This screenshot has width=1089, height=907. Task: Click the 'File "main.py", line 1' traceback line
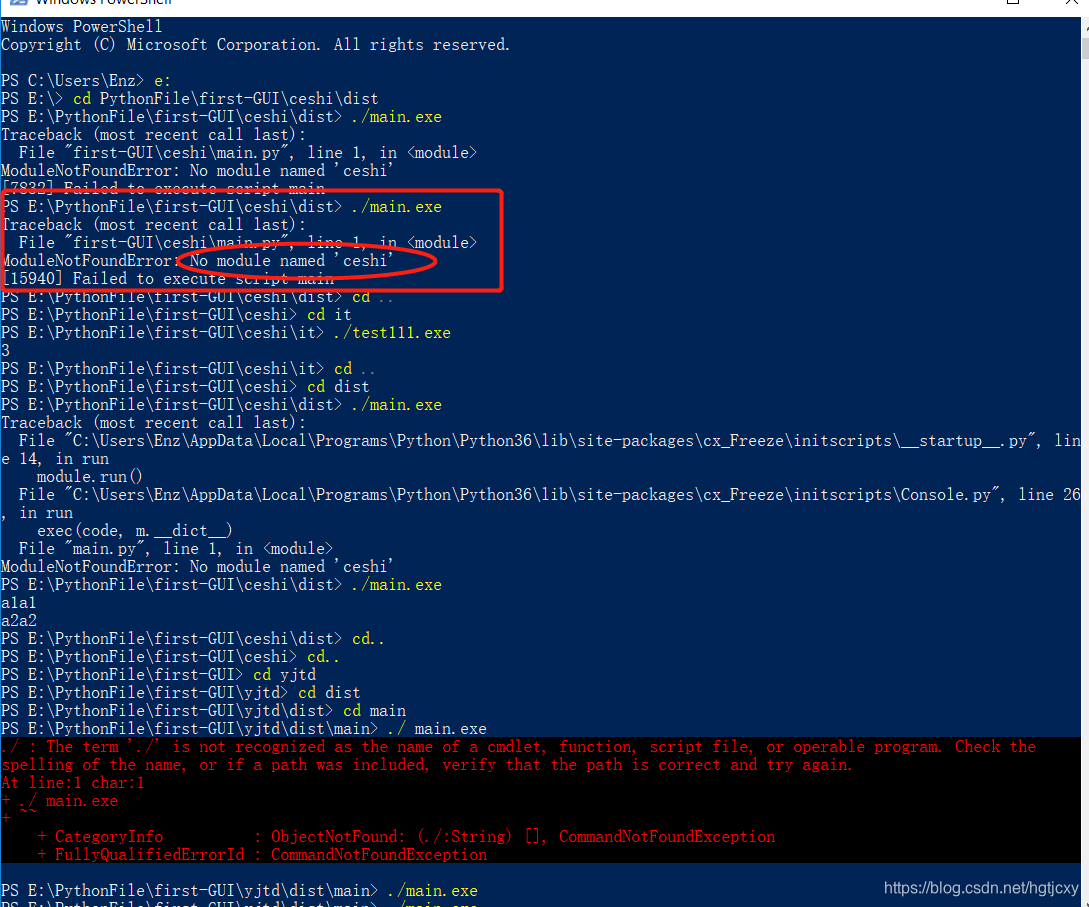[176, 549]
